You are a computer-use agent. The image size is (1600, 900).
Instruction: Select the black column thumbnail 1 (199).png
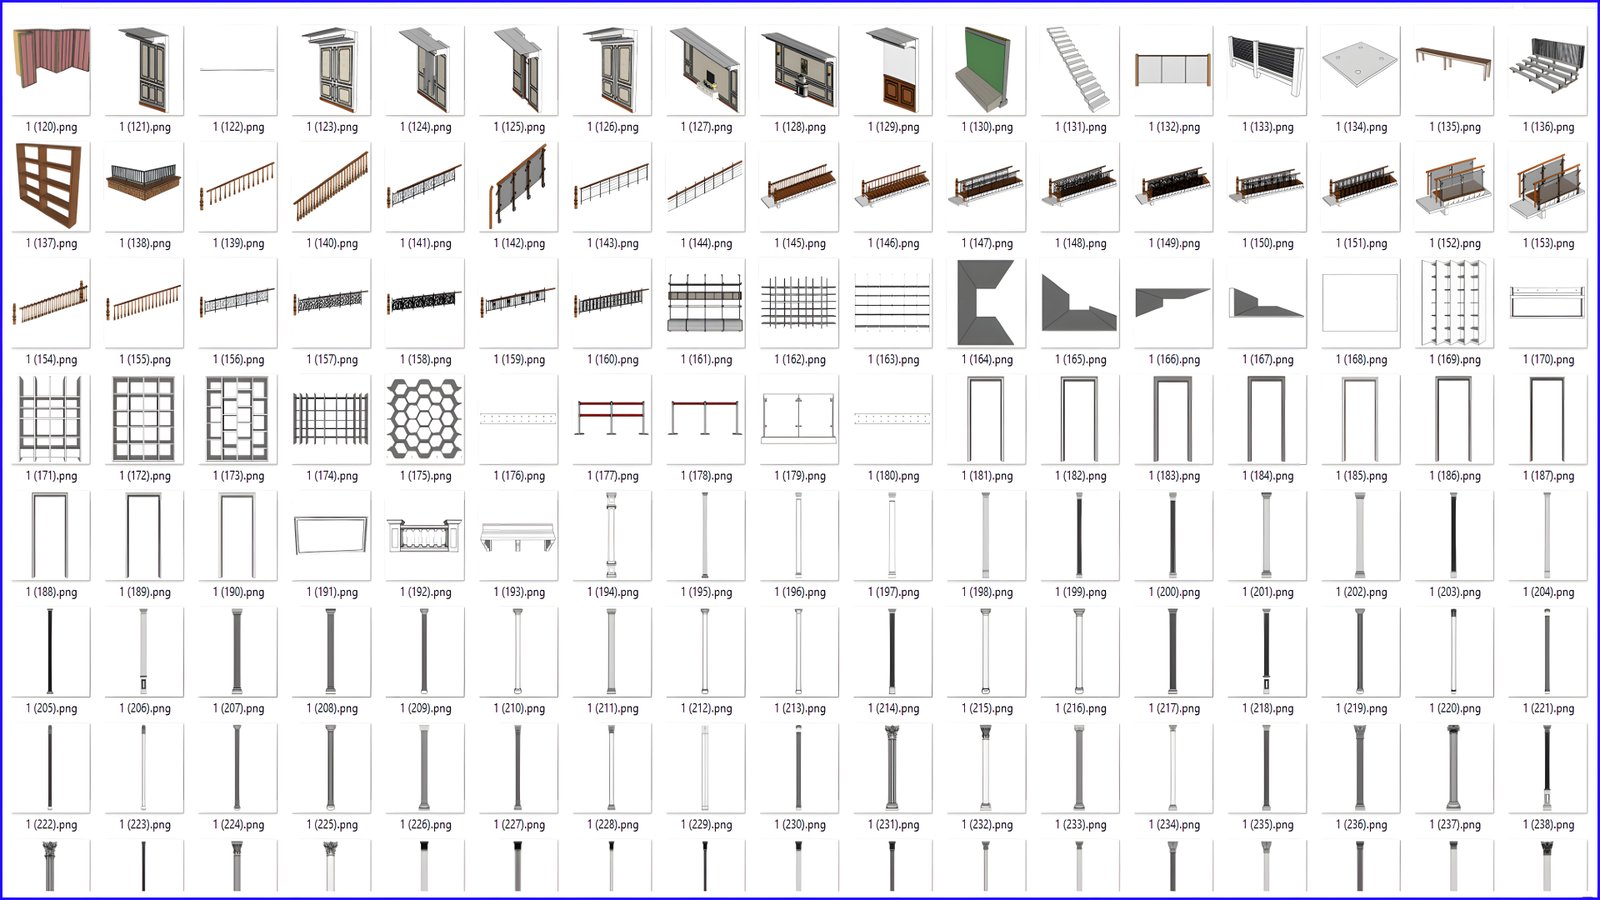1079,535
